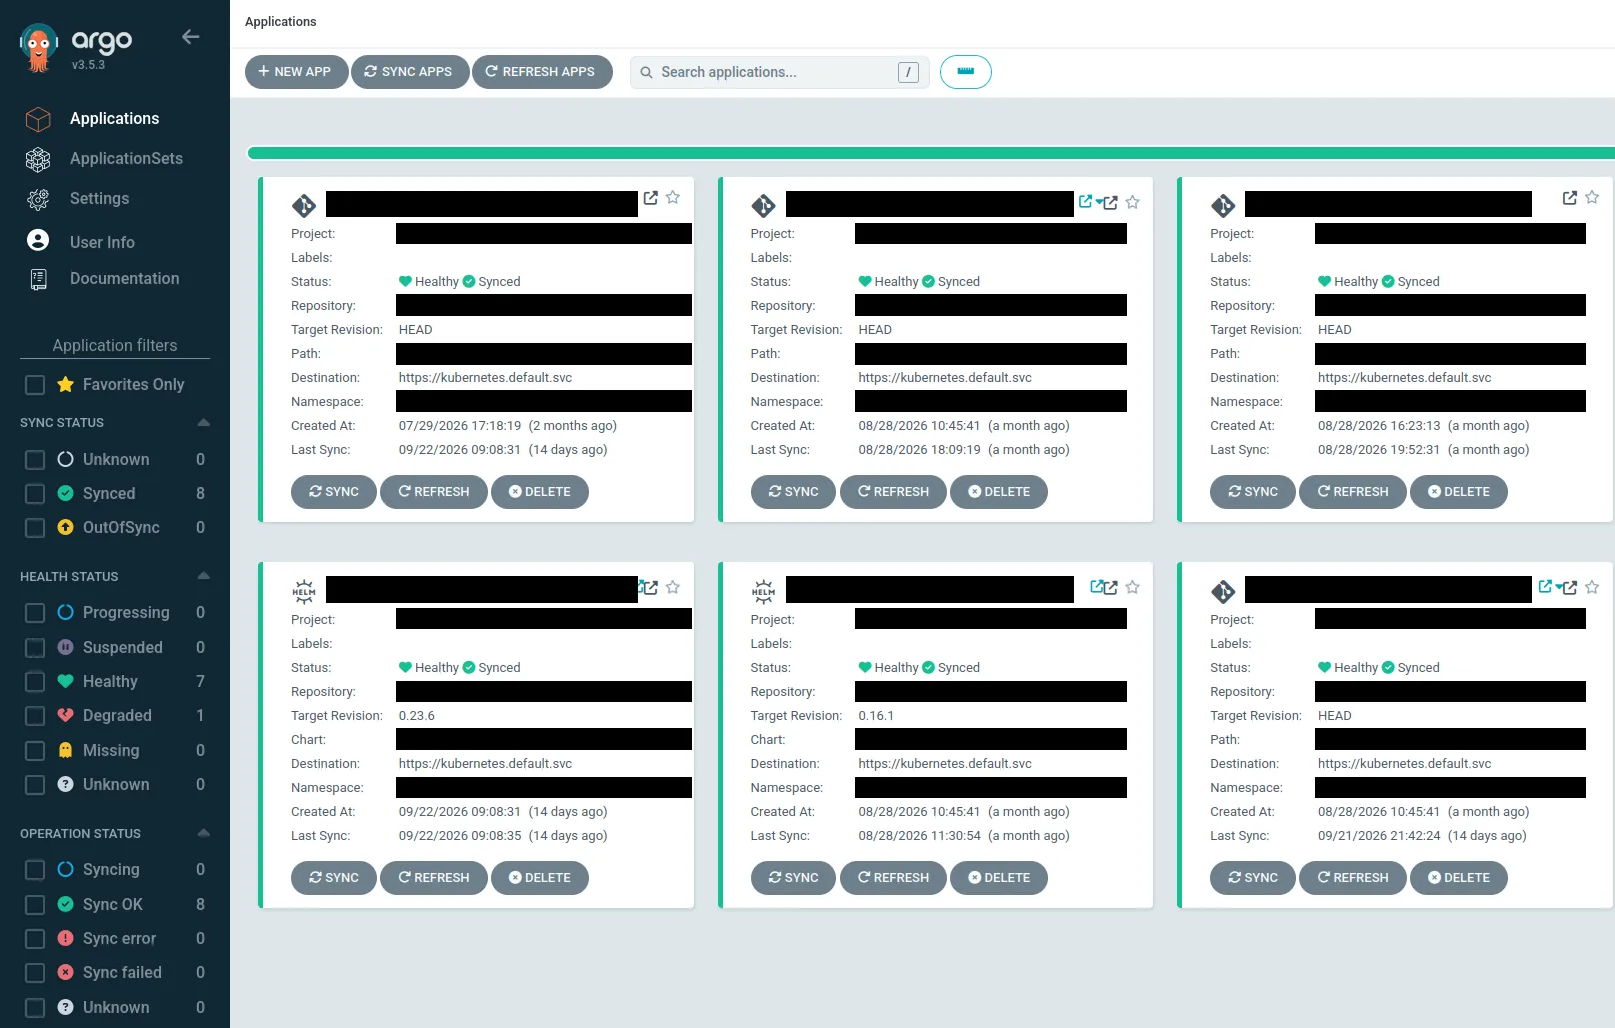Click the REFRESH APPS button

[x=541, y=72]
